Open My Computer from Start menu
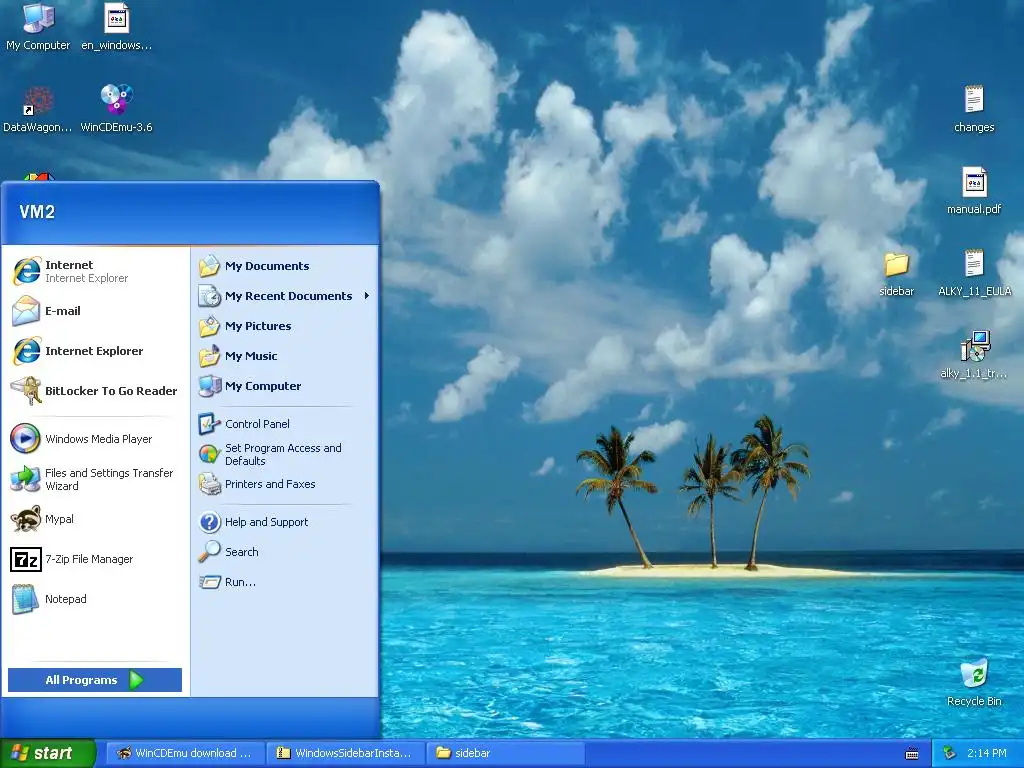The image size is (1024, 768). click(x=284, y=386)
